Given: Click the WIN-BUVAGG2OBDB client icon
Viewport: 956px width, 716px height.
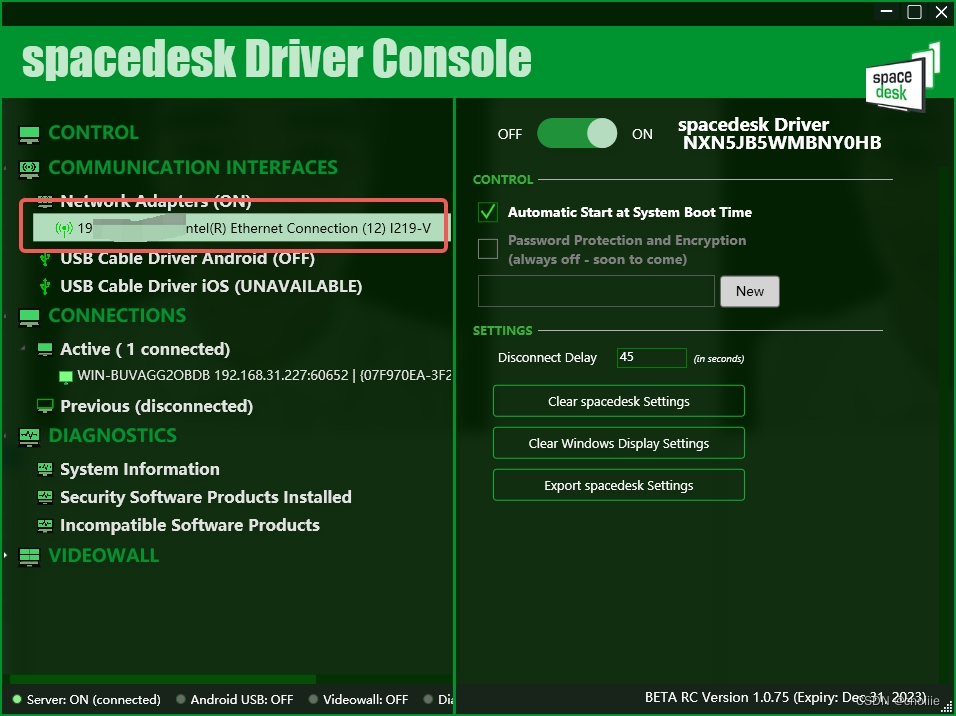Looking at the screenshot, I should (65, 377).
